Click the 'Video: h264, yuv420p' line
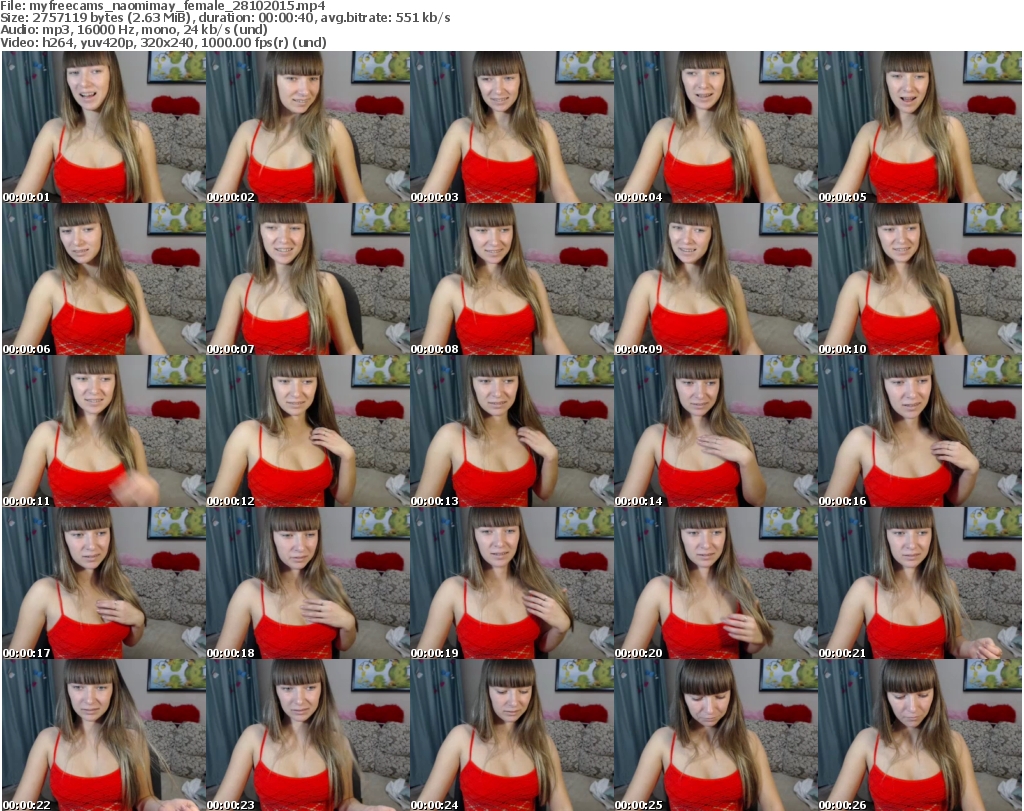 (x=163, y=42)
